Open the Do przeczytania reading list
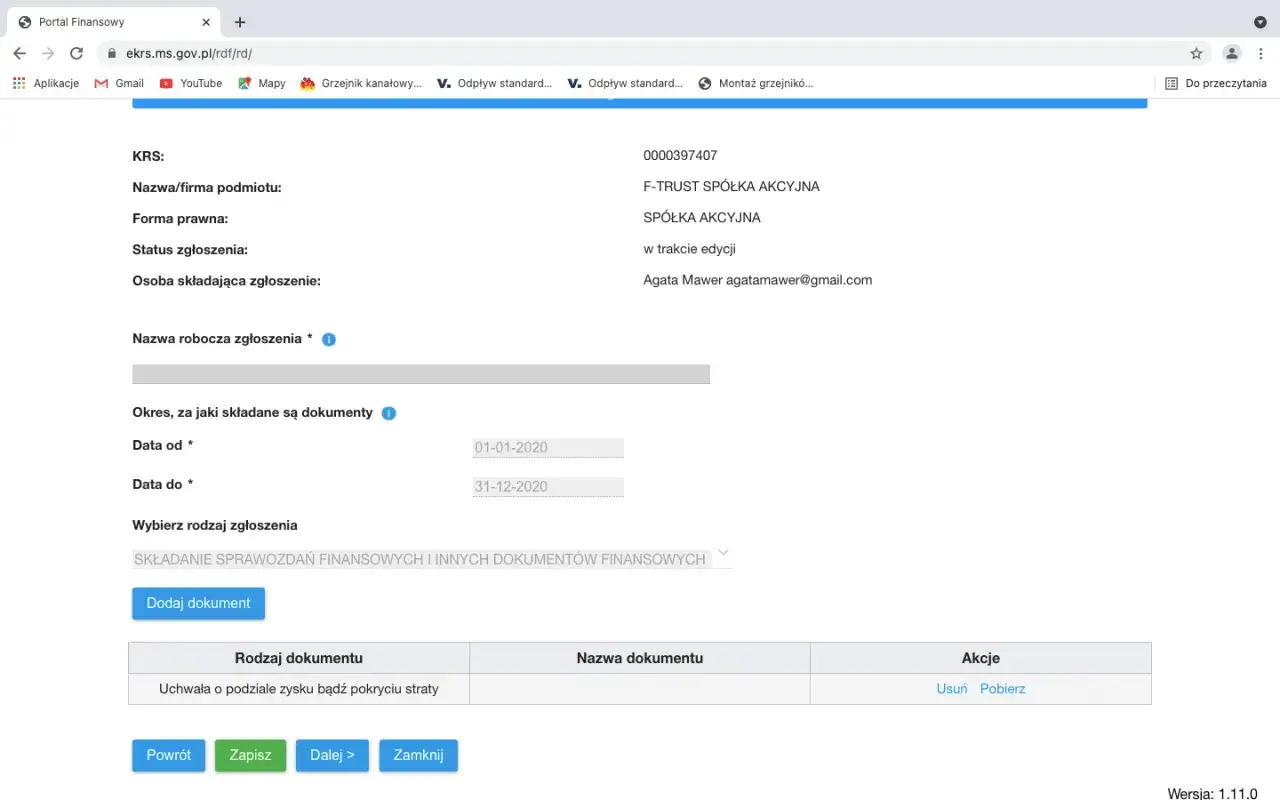 coord(1215,83)
